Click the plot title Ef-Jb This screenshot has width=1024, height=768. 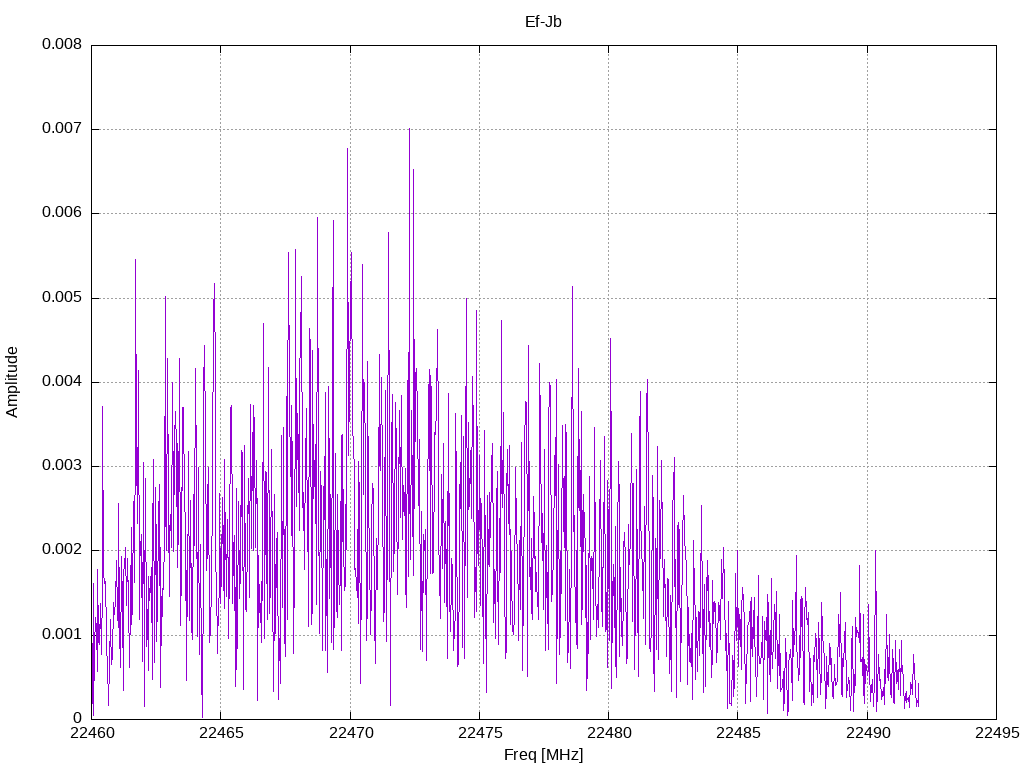coord(543,22)
